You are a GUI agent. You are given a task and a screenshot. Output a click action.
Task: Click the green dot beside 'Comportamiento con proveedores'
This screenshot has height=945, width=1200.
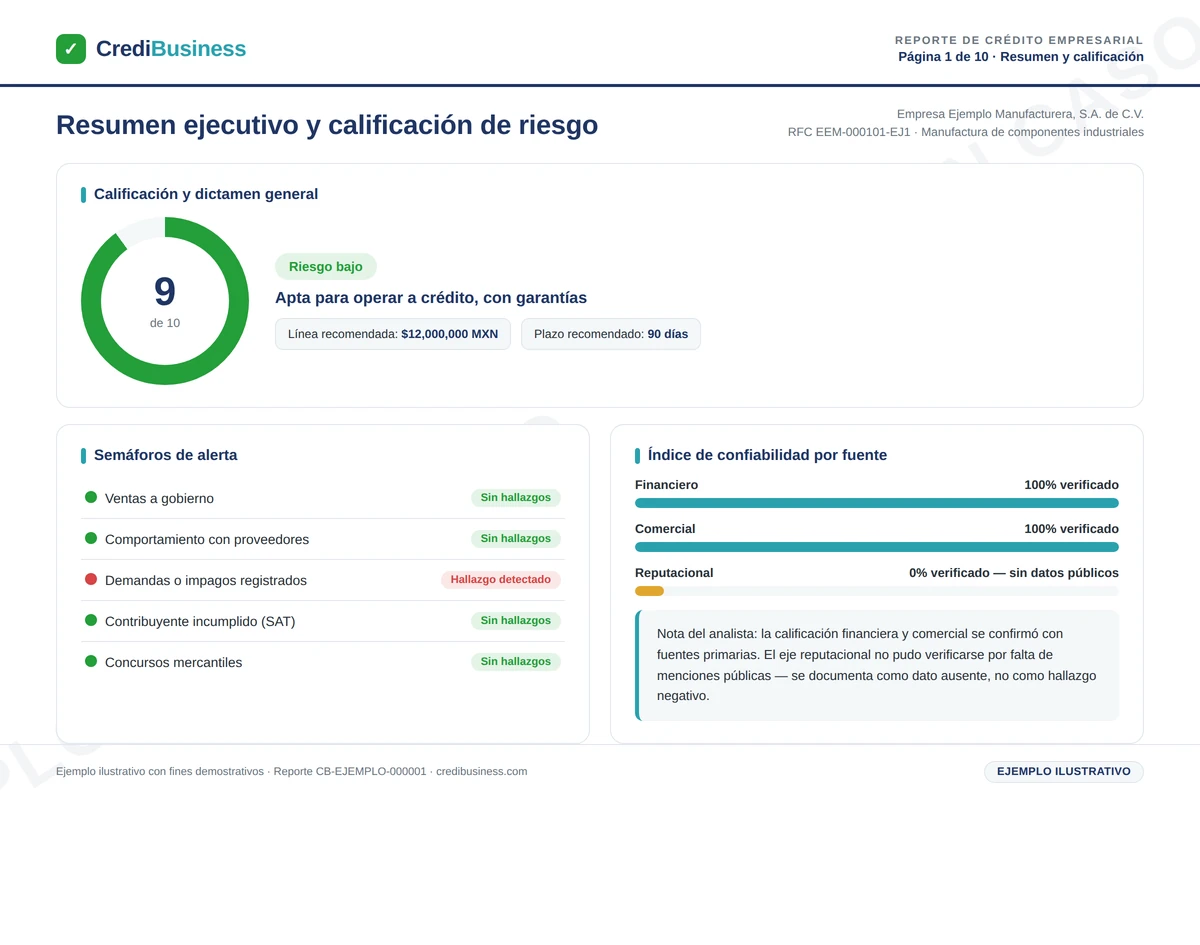pyautogui.click(x=91, y=538)
